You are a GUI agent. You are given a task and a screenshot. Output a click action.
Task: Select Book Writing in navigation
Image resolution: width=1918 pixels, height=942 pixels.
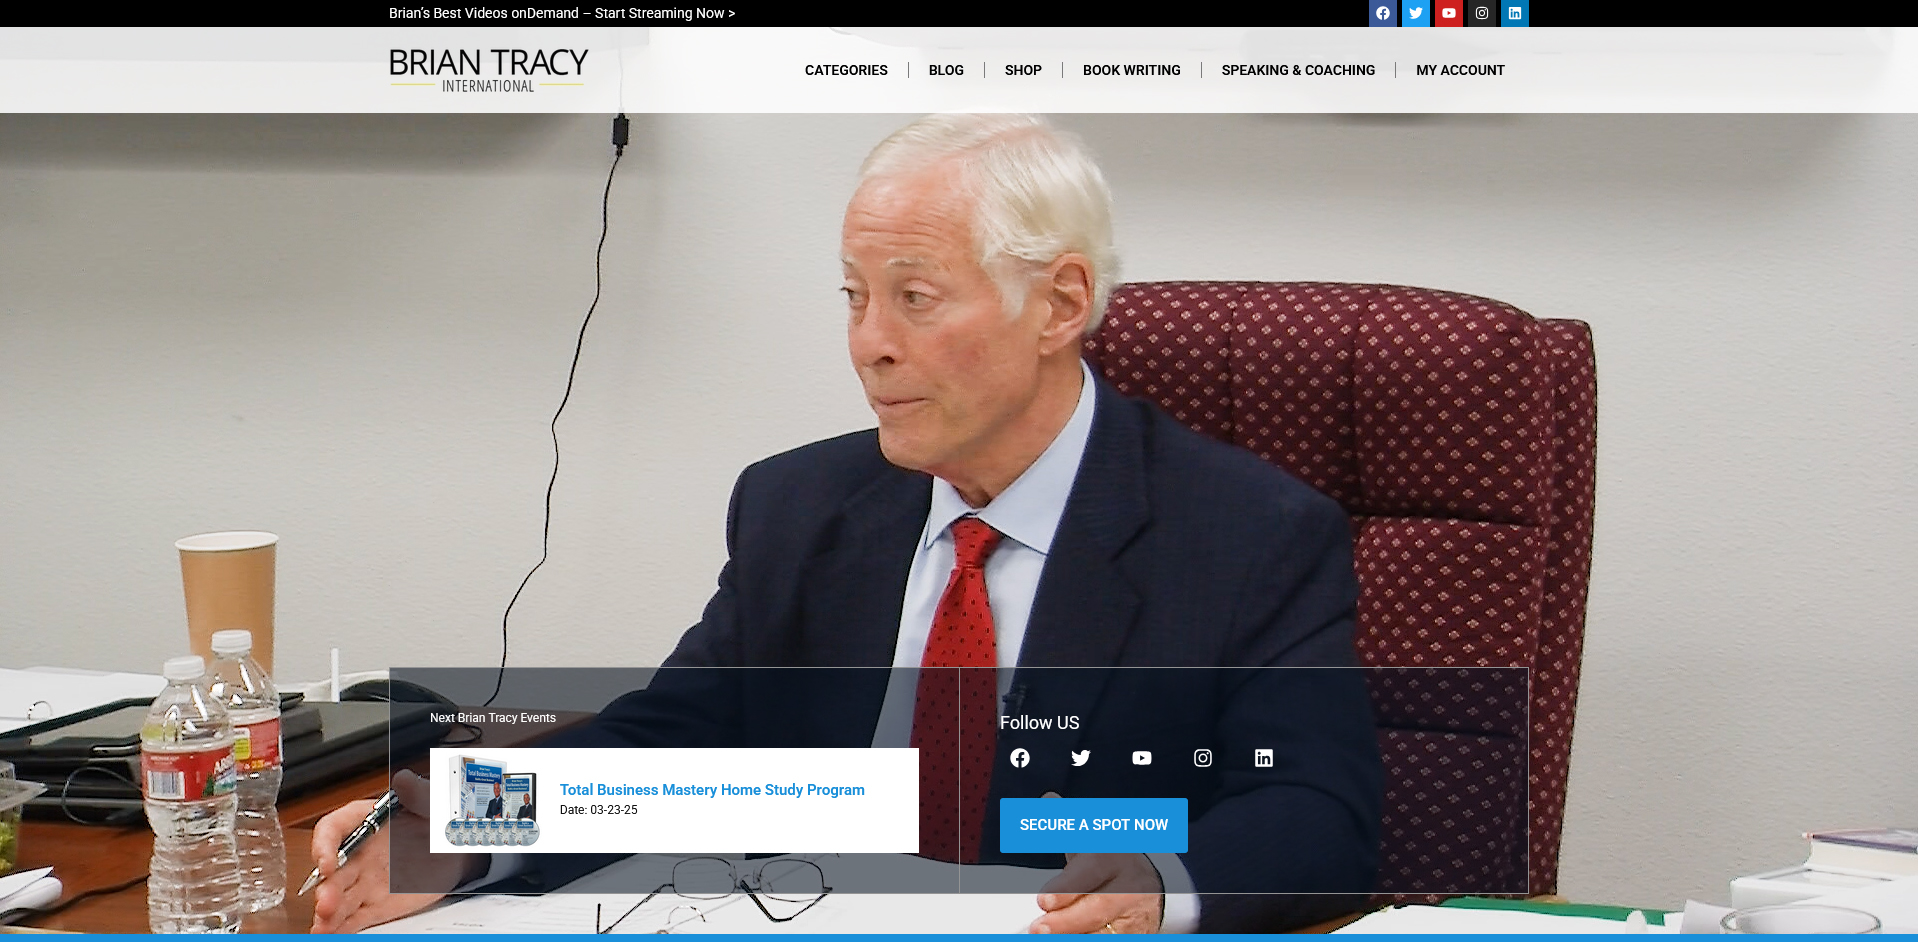tap(1131, 70)
